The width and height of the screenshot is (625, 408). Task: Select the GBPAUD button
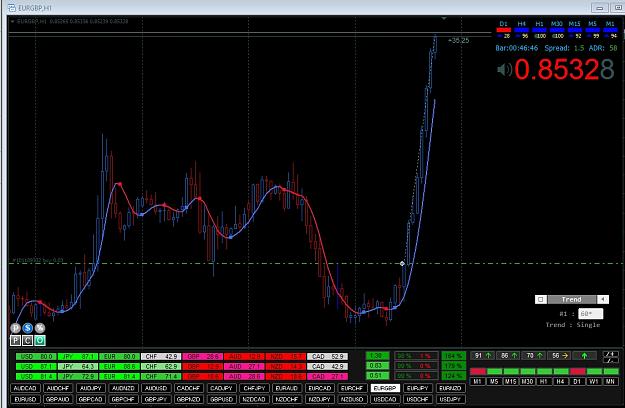point(58,399)
